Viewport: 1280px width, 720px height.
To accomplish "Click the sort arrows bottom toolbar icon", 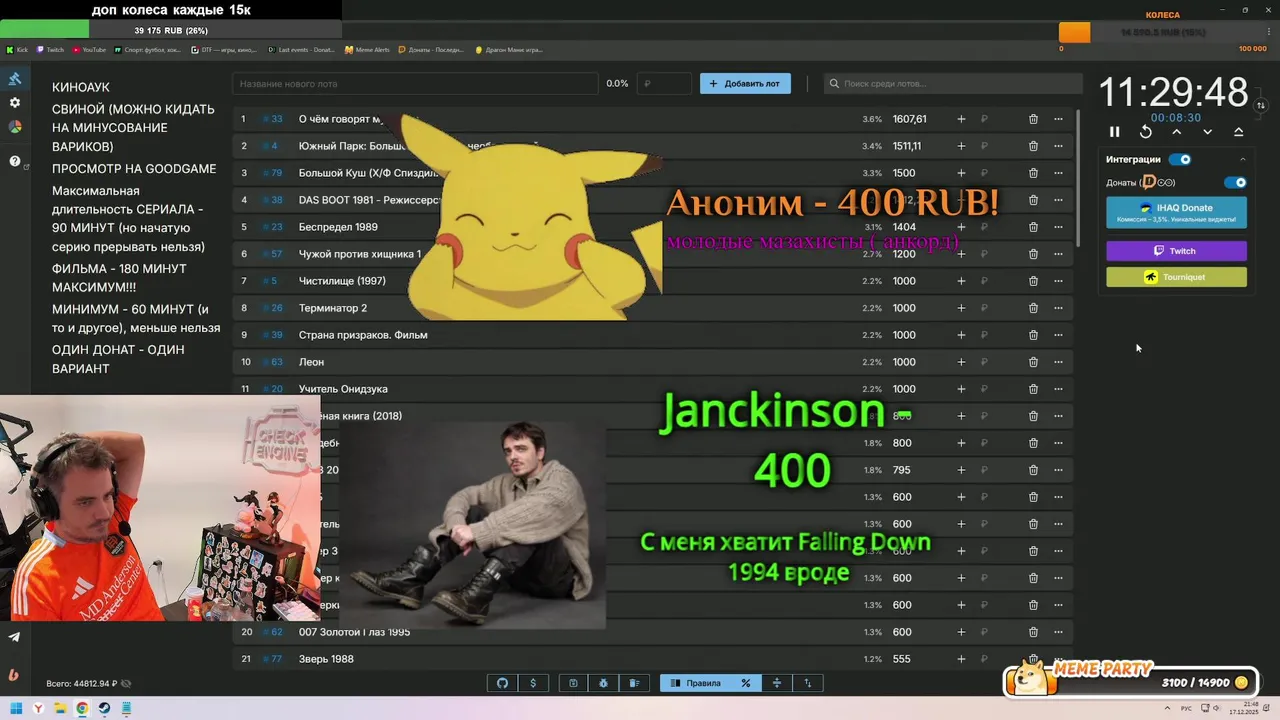I will pyautogui.click(x=808, y=683).
